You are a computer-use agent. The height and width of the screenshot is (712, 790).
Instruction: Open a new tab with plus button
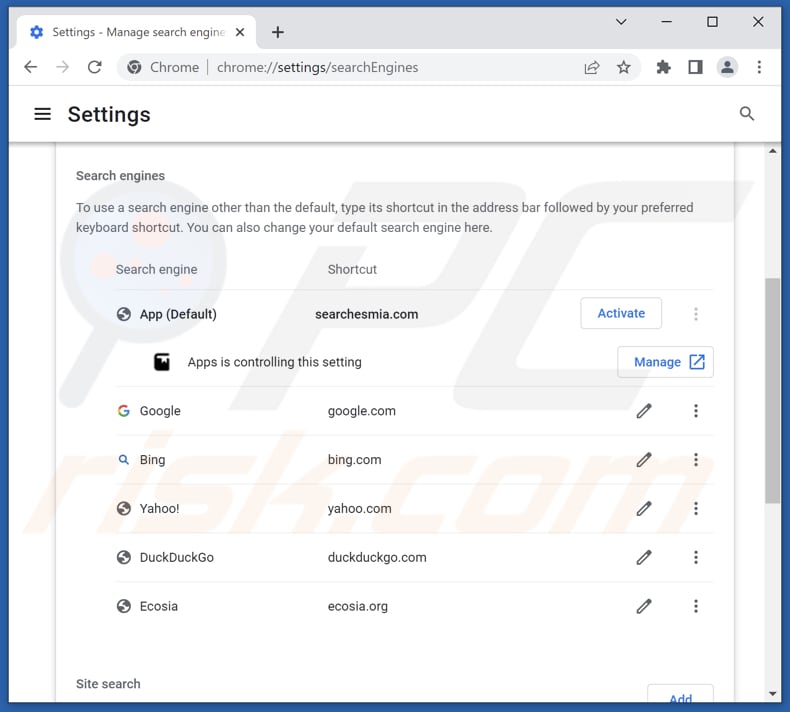(x=278, y=32)
